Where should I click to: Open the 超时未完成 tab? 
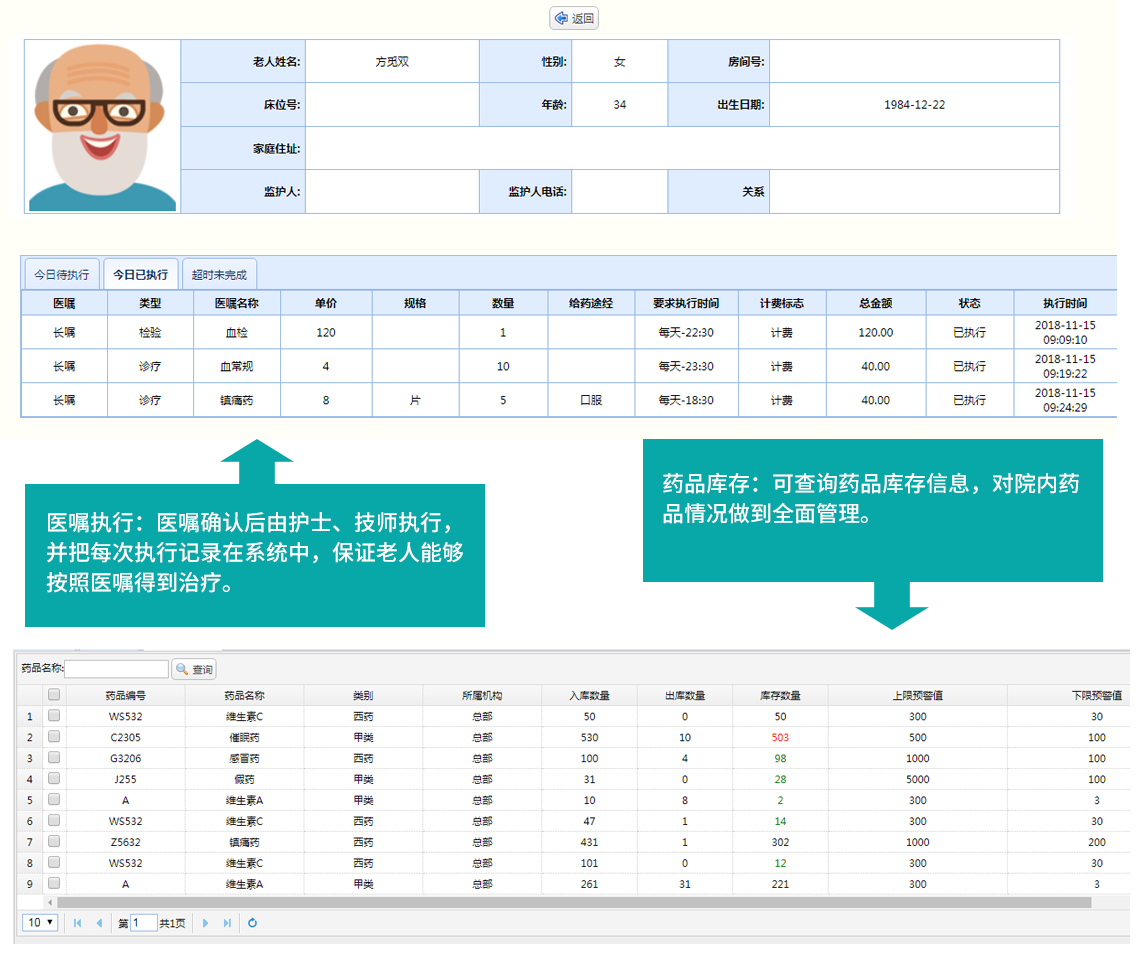tap(219, 274)
